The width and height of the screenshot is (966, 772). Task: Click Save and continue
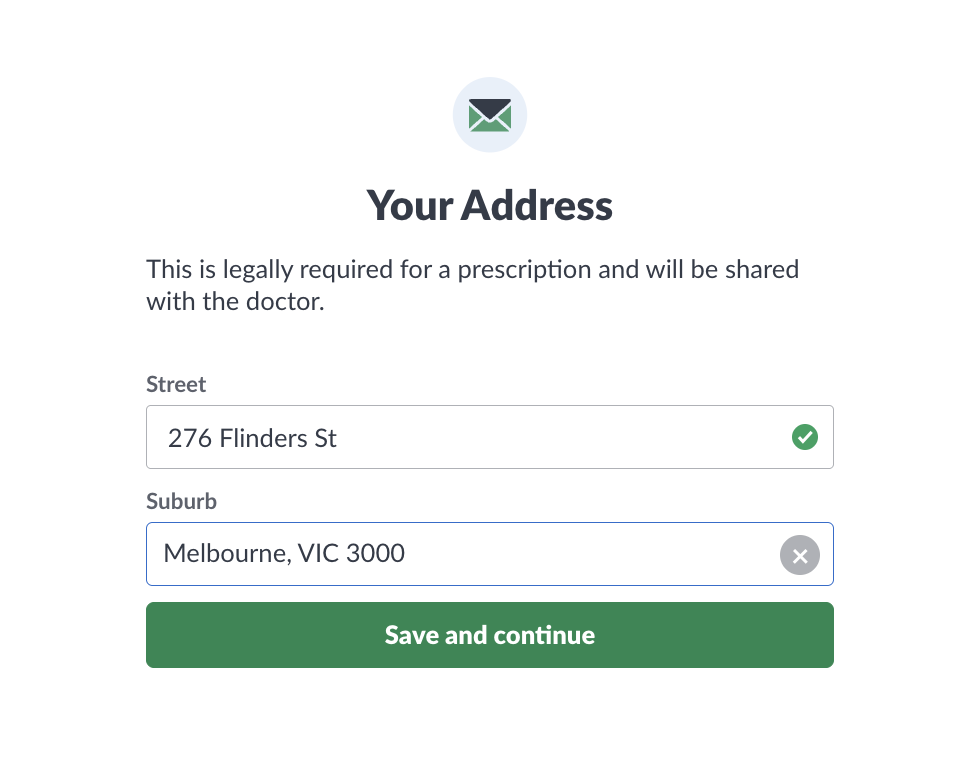489,635
